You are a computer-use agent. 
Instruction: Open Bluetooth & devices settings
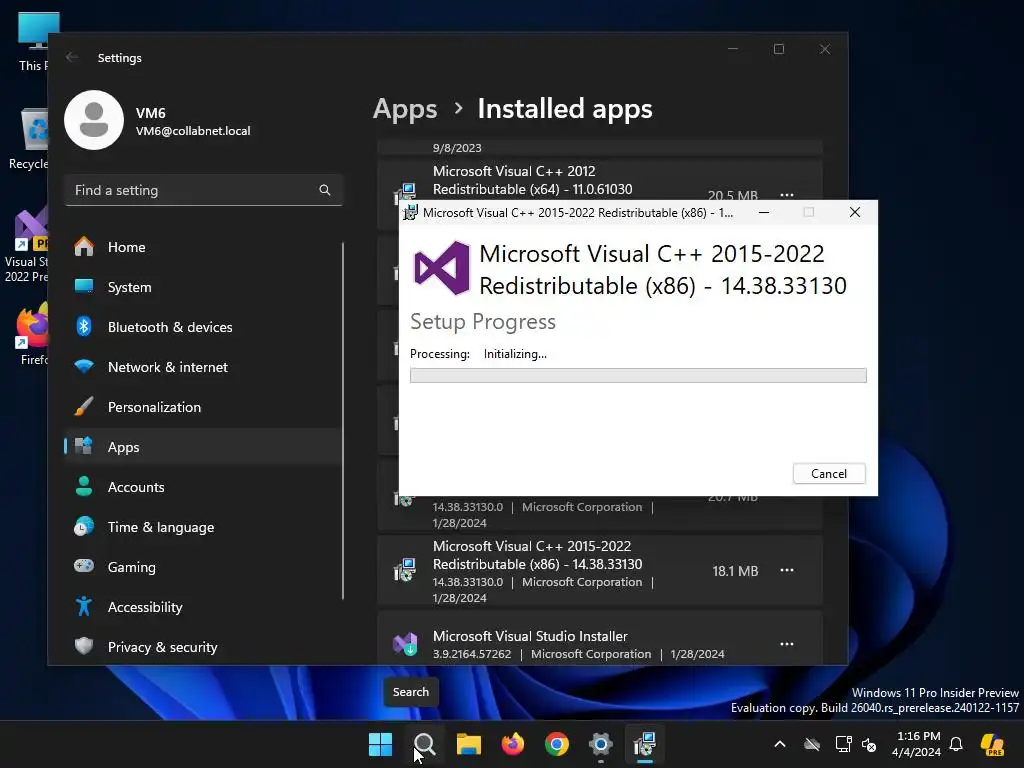coord(202,327)
